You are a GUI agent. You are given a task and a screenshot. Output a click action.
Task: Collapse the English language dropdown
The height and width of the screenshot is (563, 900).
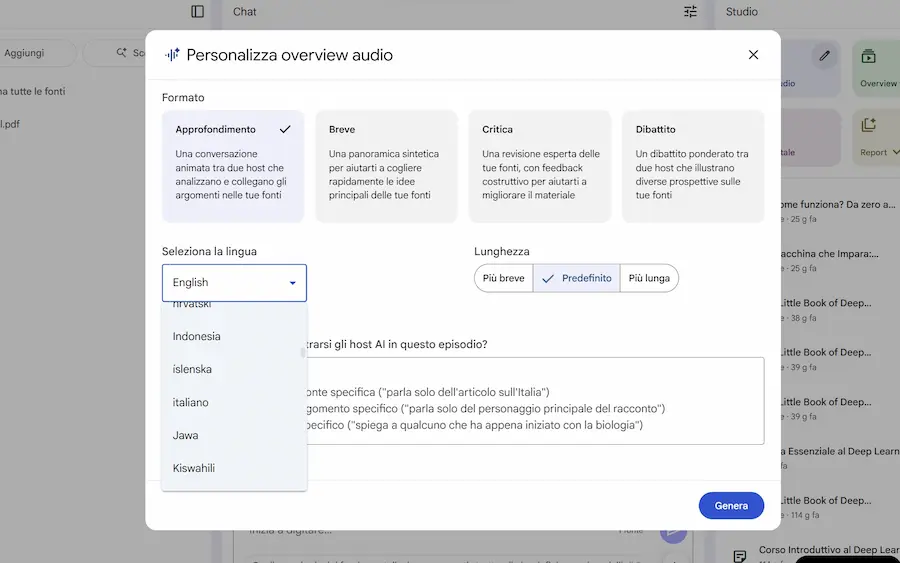point(292,283)
